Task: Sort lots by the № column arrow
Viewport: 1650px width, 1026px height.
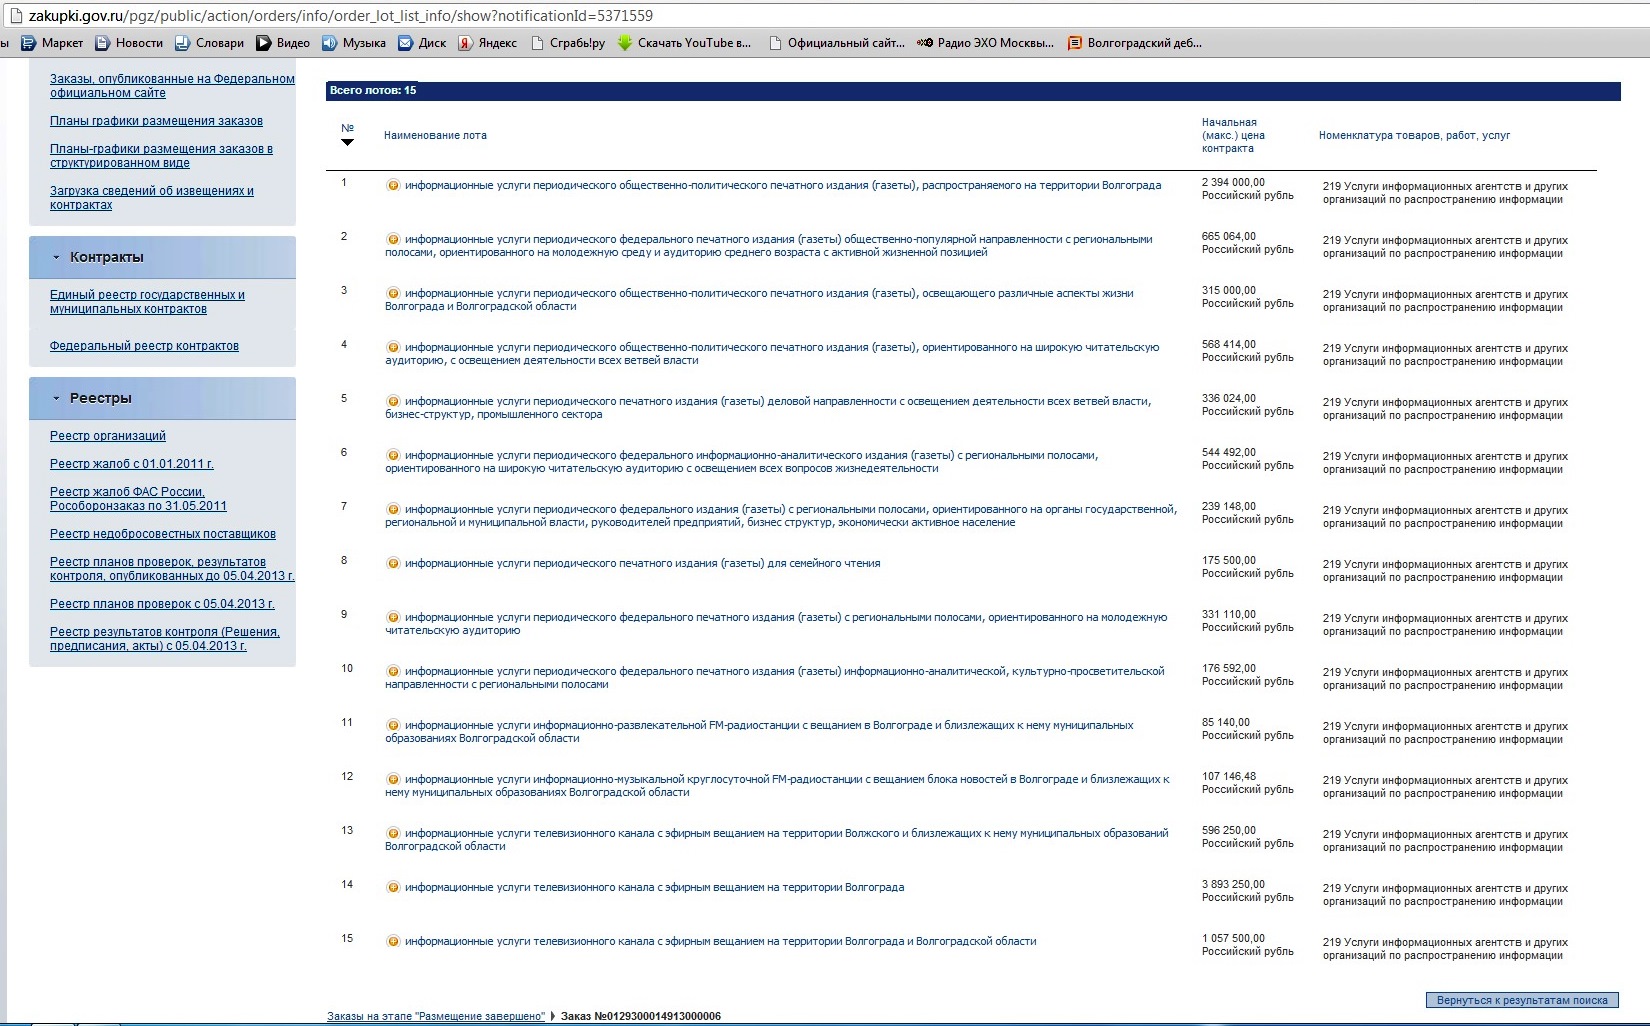Action: click(x=347, y=142)
